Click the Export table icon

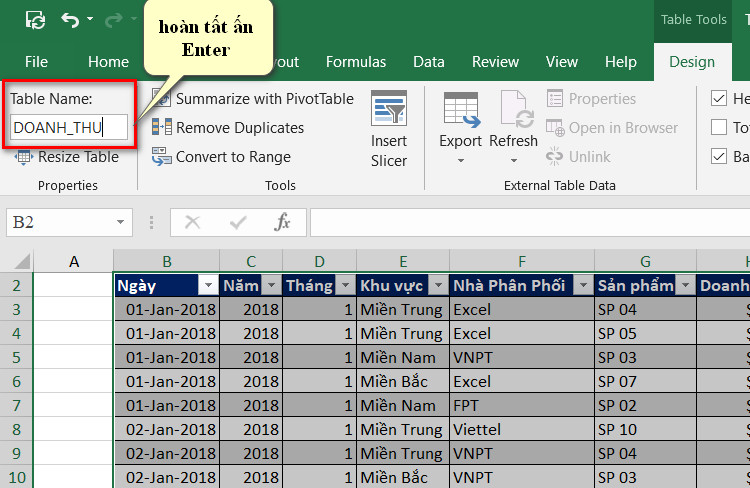[x=462, y=110]
